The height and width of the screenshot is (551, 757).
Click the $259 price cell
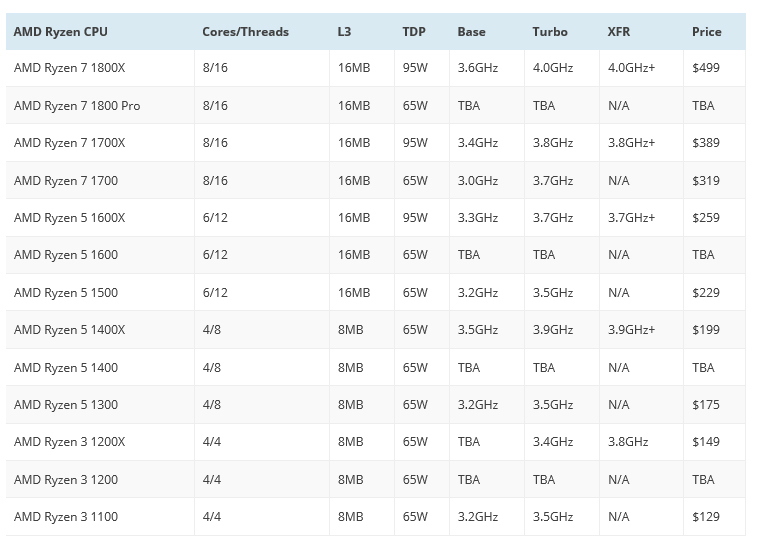pyautogui.click(x=705, y=218)
